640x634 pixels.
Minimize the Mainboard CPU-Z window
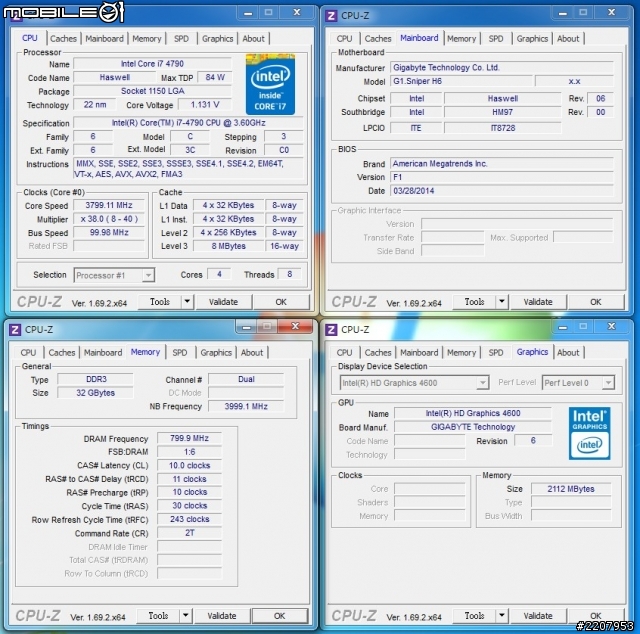click(x=562, y=13)
